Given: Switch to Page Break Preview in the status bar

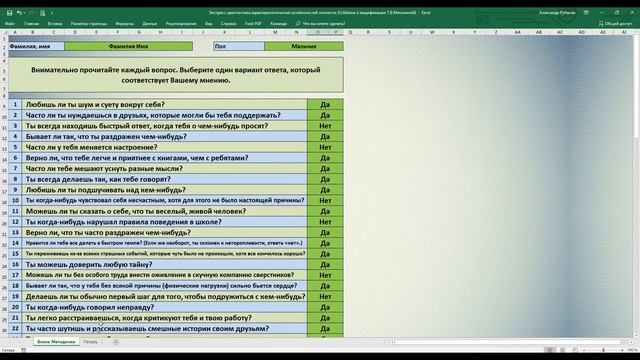Looking at the screenshot, I should [575, 350].
